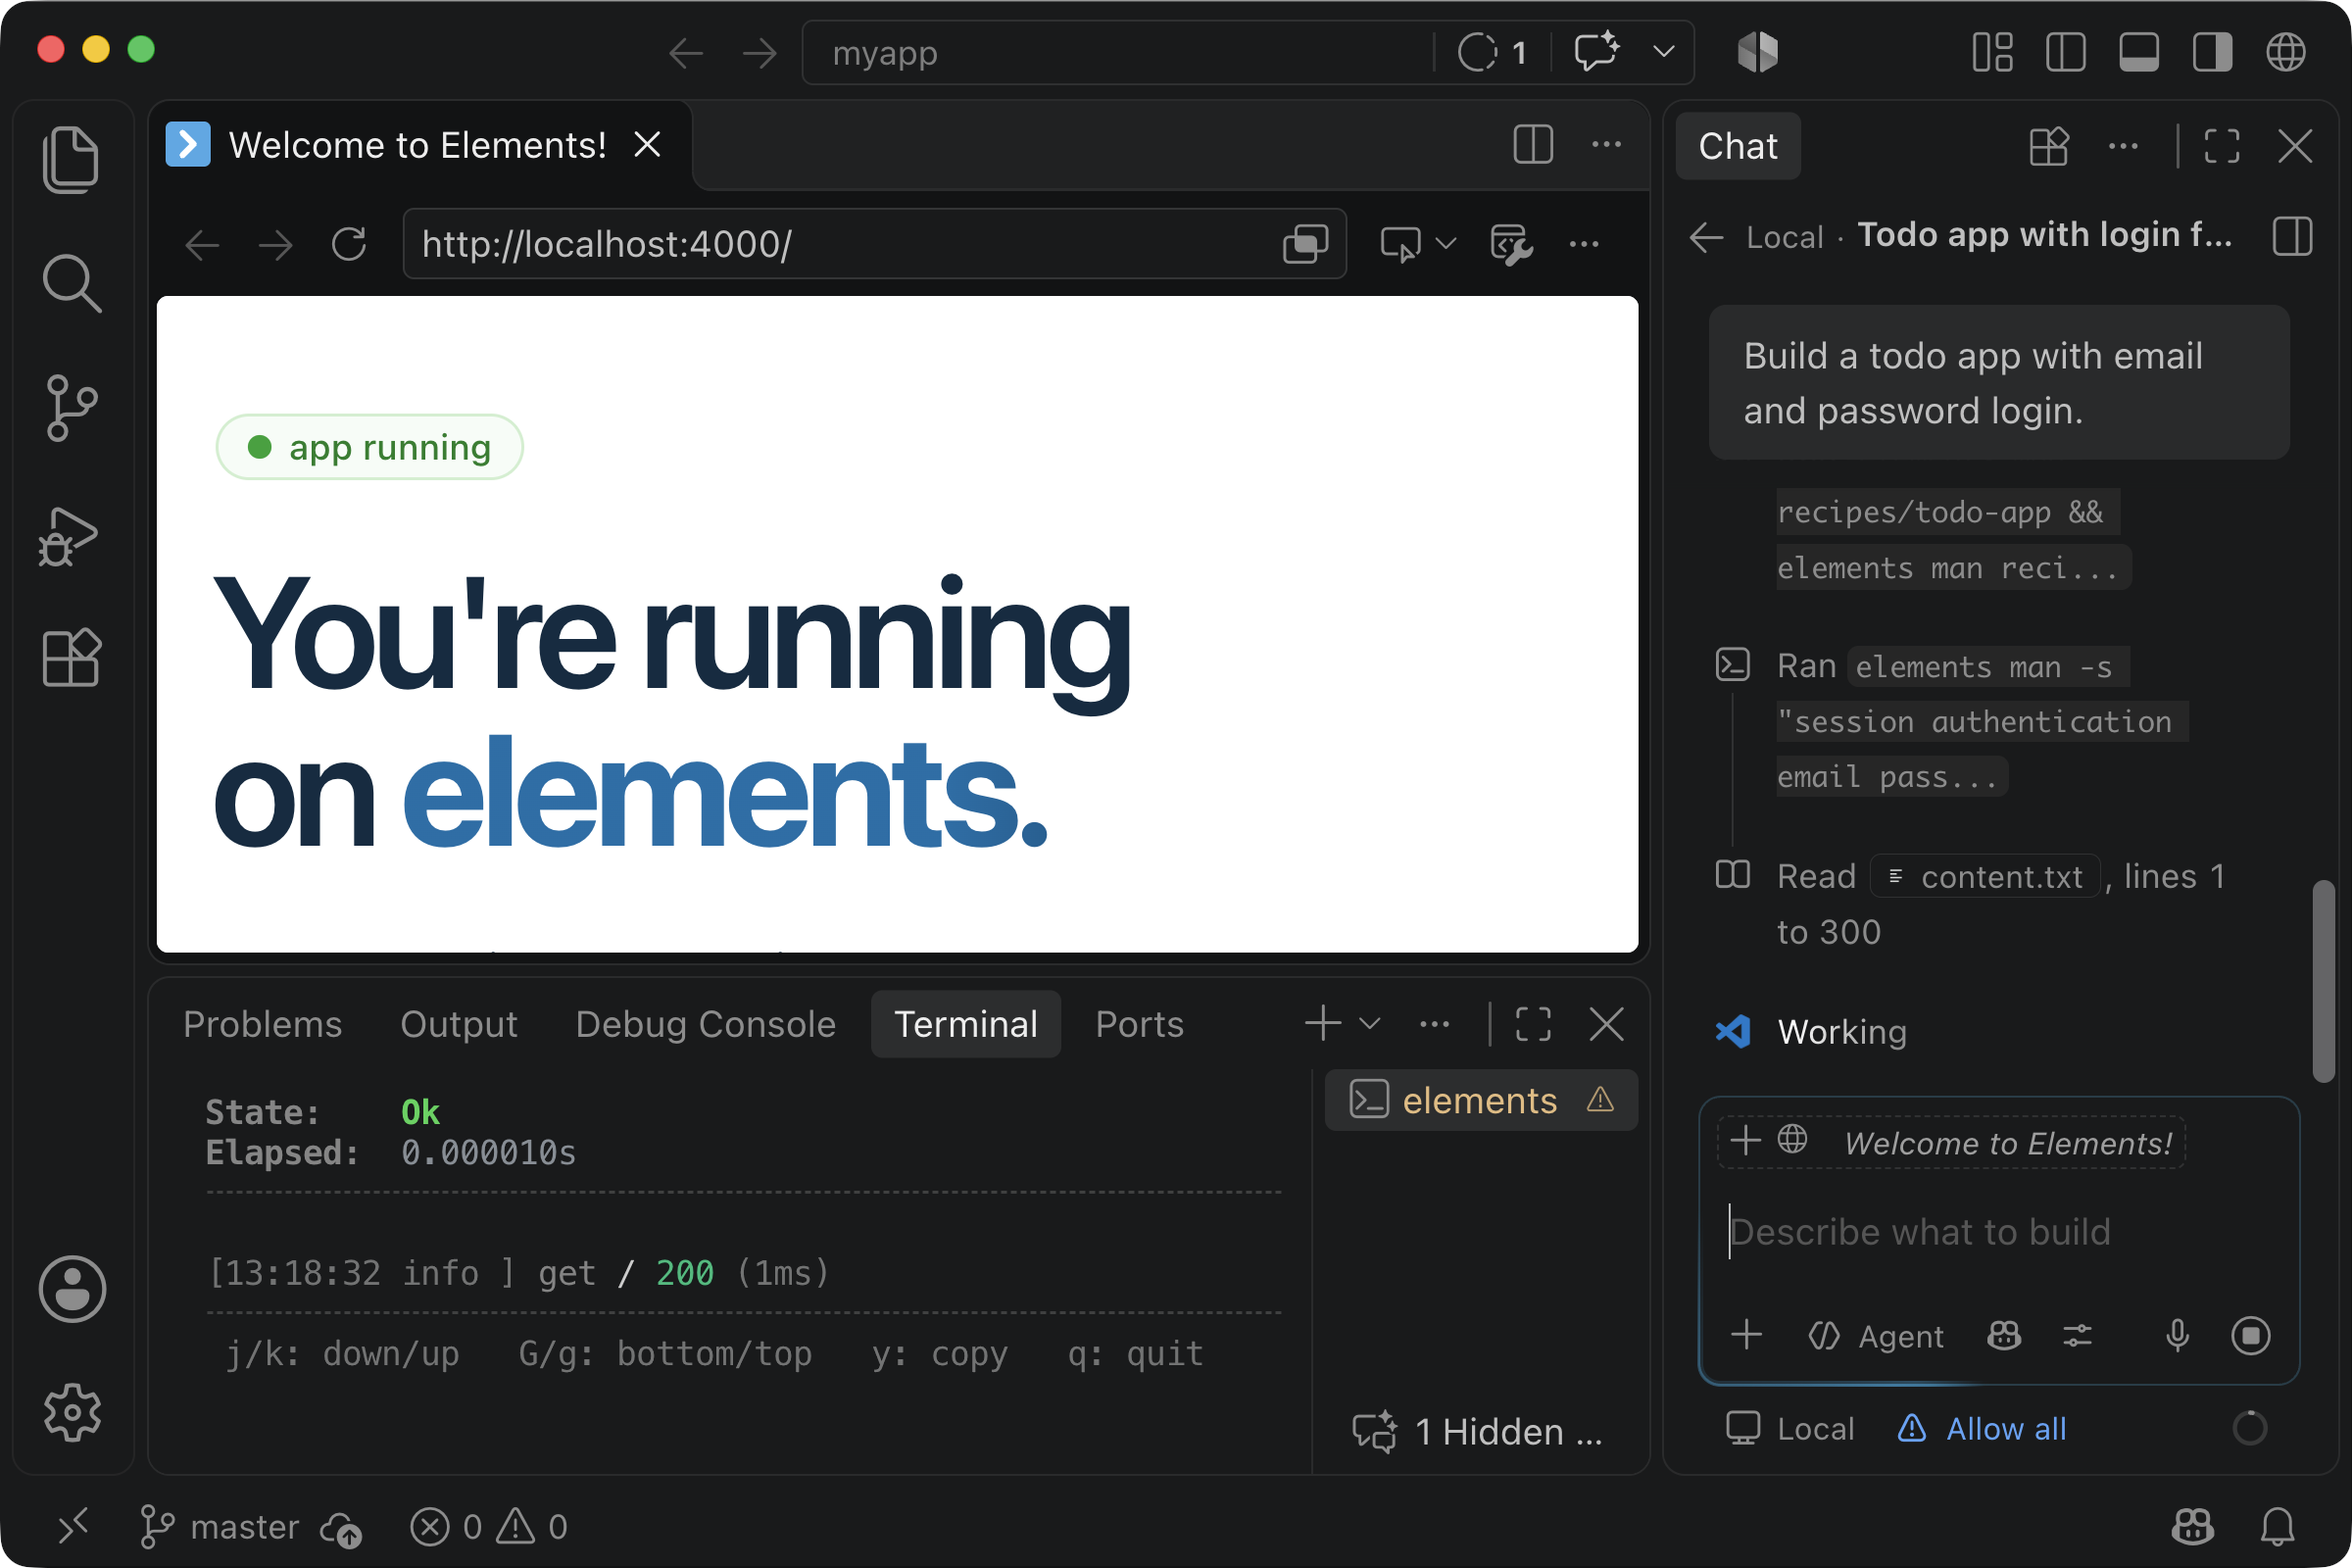The image size is (2352, 1568).
Task: Open the Search view in activity bar
Action: tap(71, 283)
